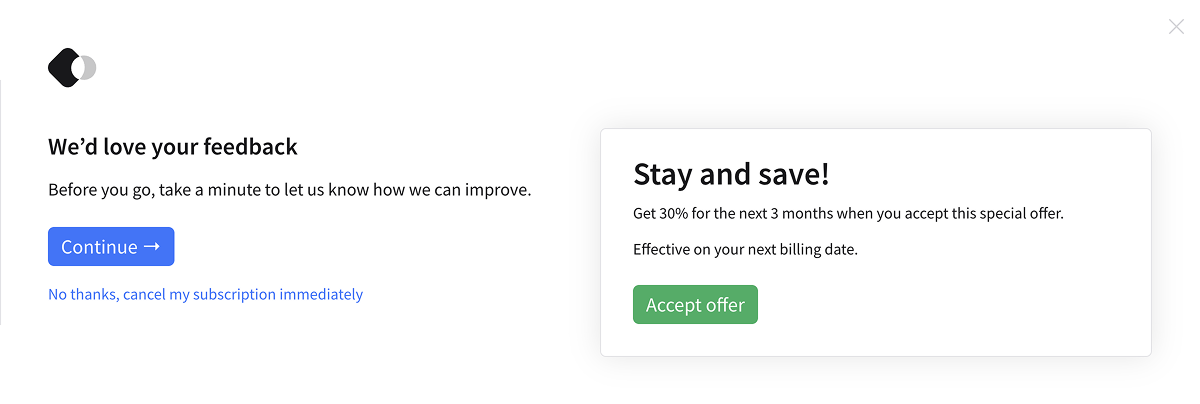Click the "Before you go" description sentence
This screenshot has height=404, width=1200.
289,189
